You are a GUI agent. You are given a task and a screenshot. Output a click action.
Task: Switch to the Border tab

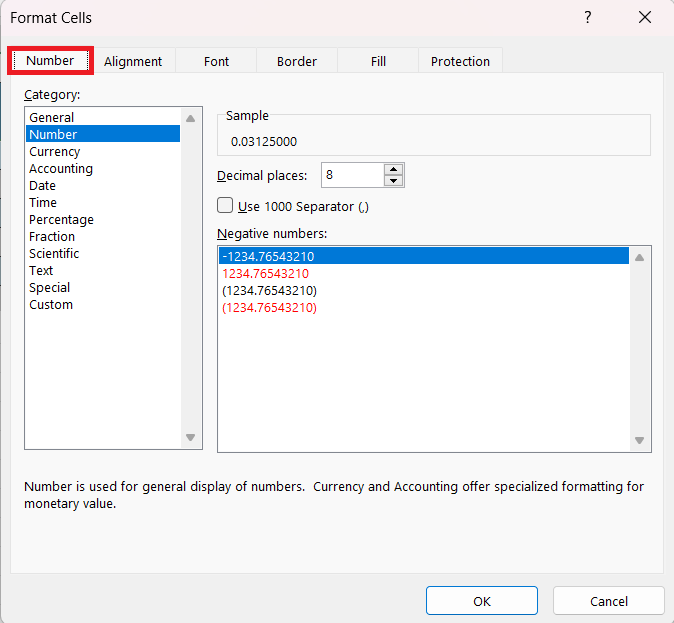click(297, 61)
